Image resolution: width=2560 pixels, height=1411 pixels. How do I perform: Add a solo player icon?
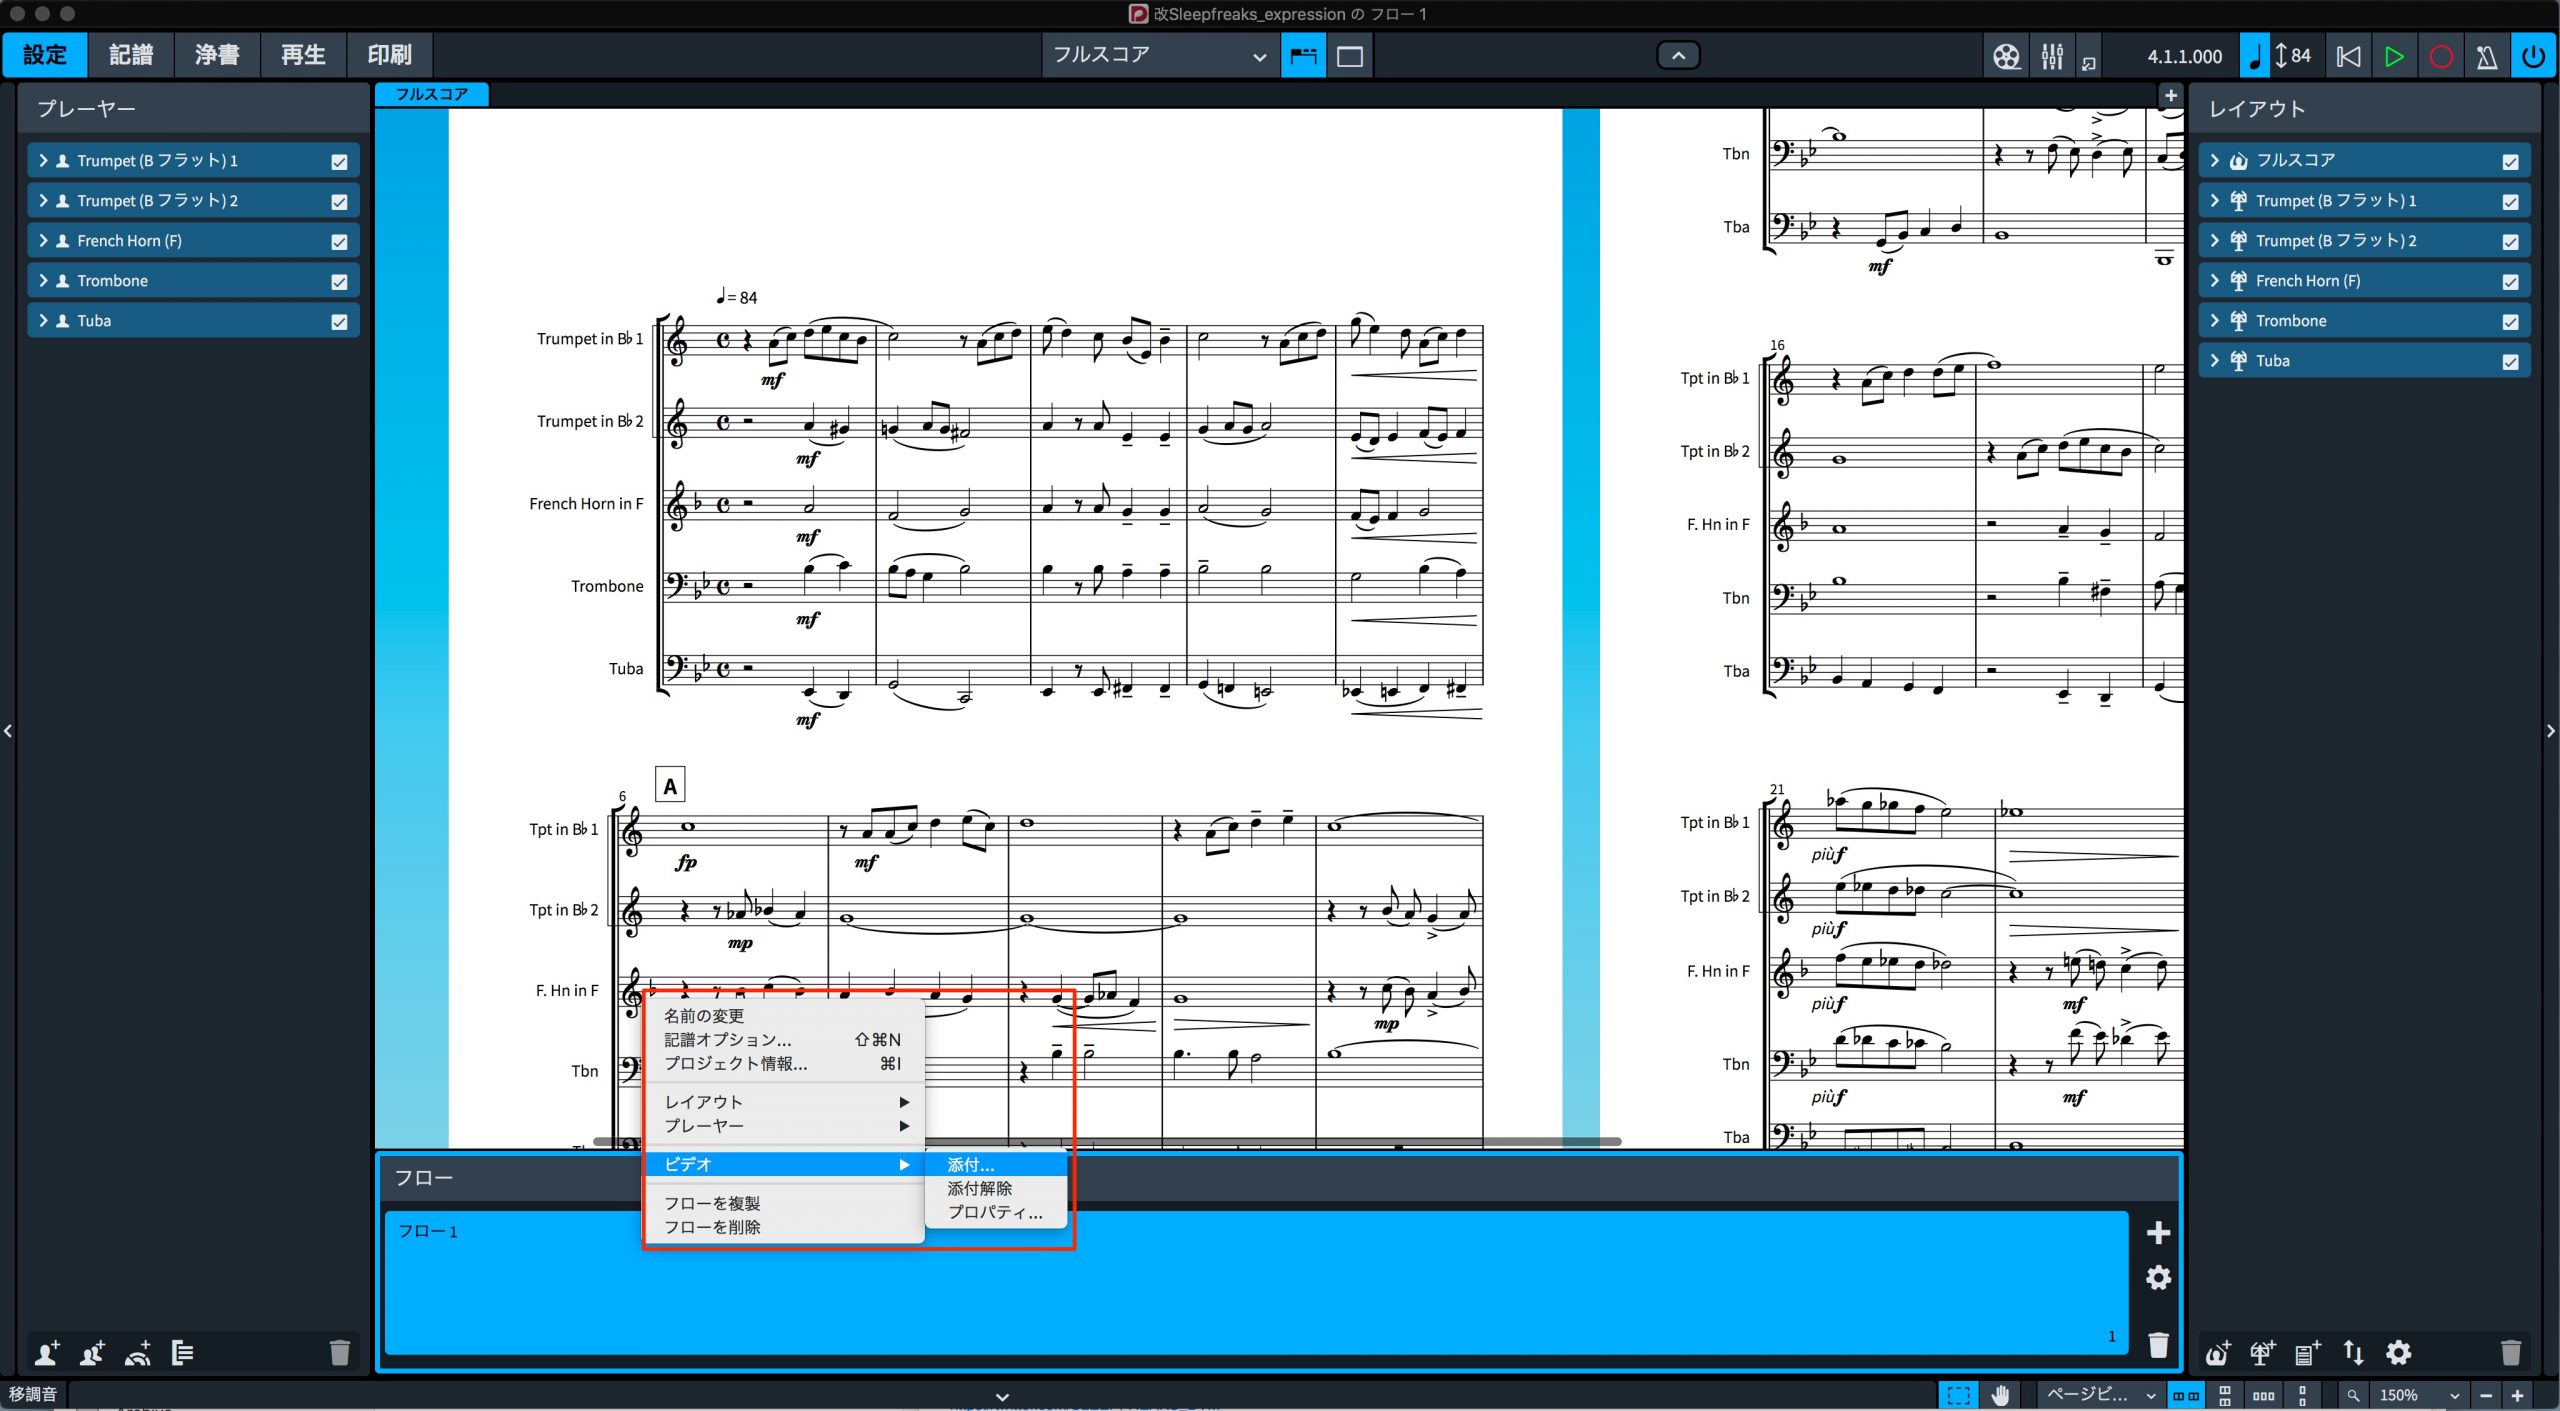click(47, 1353)
